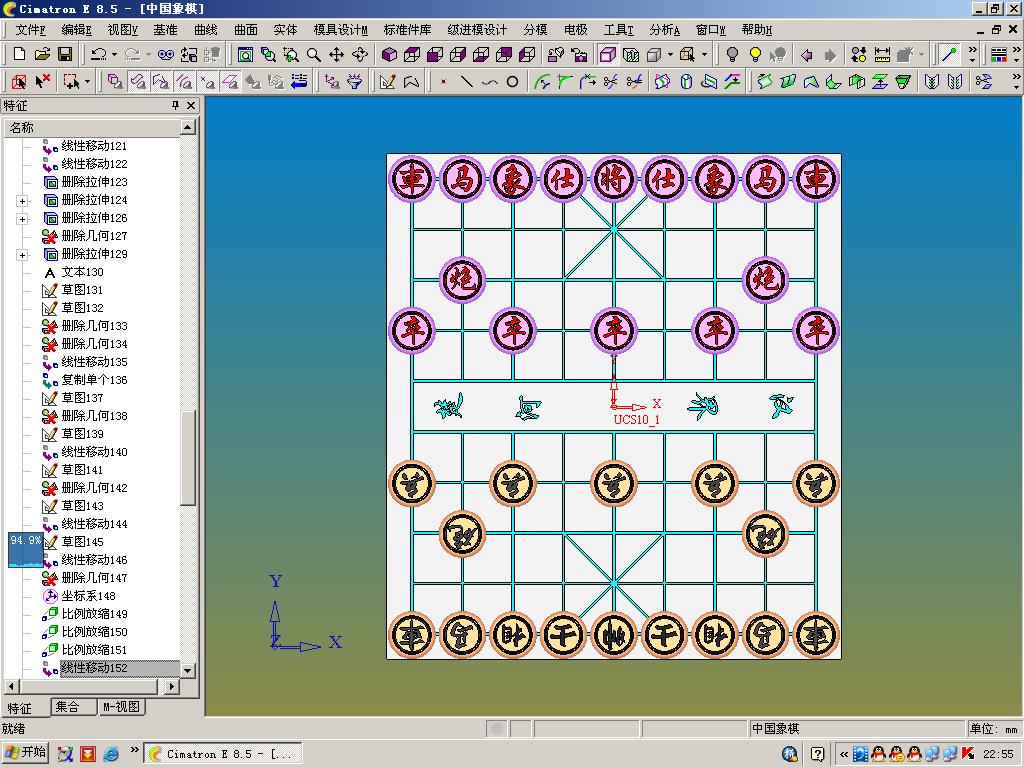The width and height of the screenshot is (1024, 768).
Task: Expand the second toolbar overflow chevron
Action: pos(1016,82)
